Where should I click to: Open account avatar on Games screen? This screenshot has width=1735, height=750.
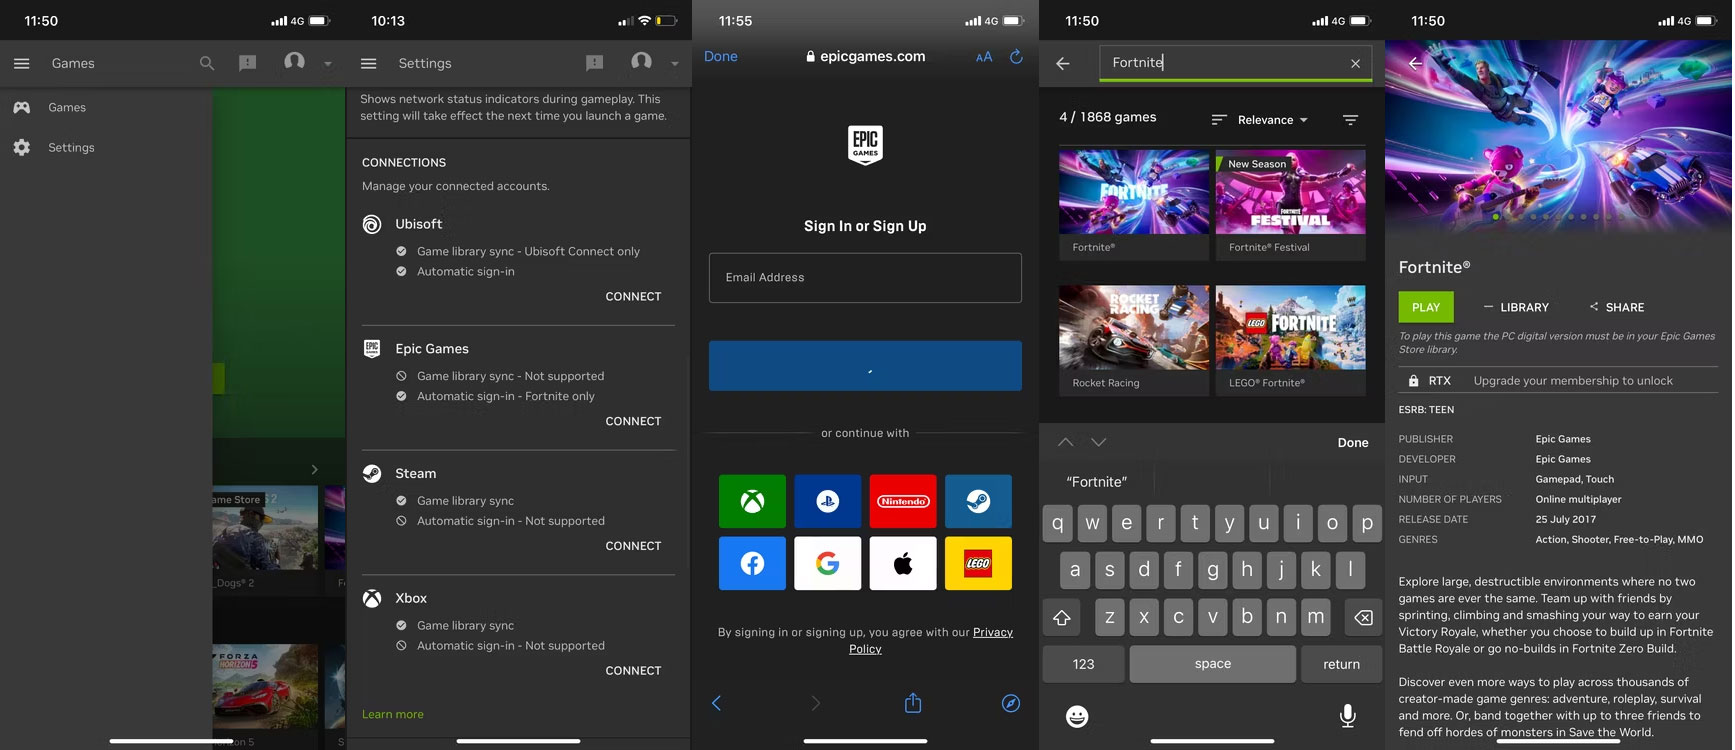click(294, 62)
